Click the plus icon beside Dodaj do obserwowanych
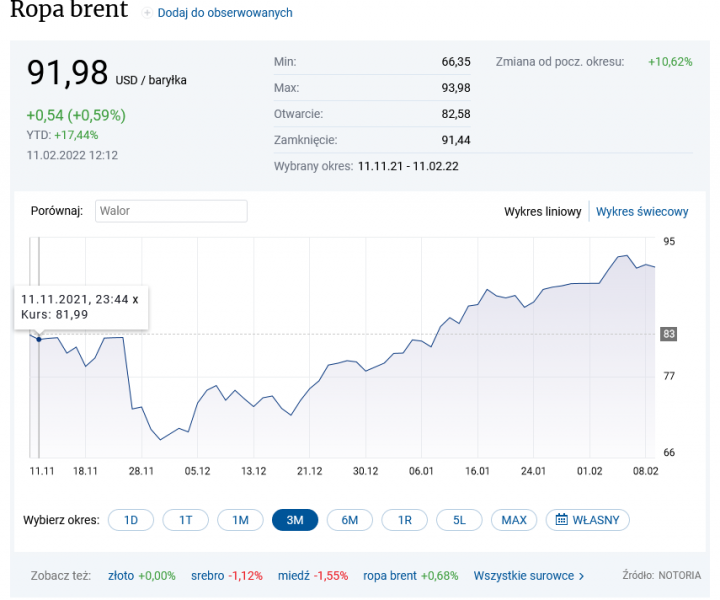720x600 pixels. click(x=148, y=13)
